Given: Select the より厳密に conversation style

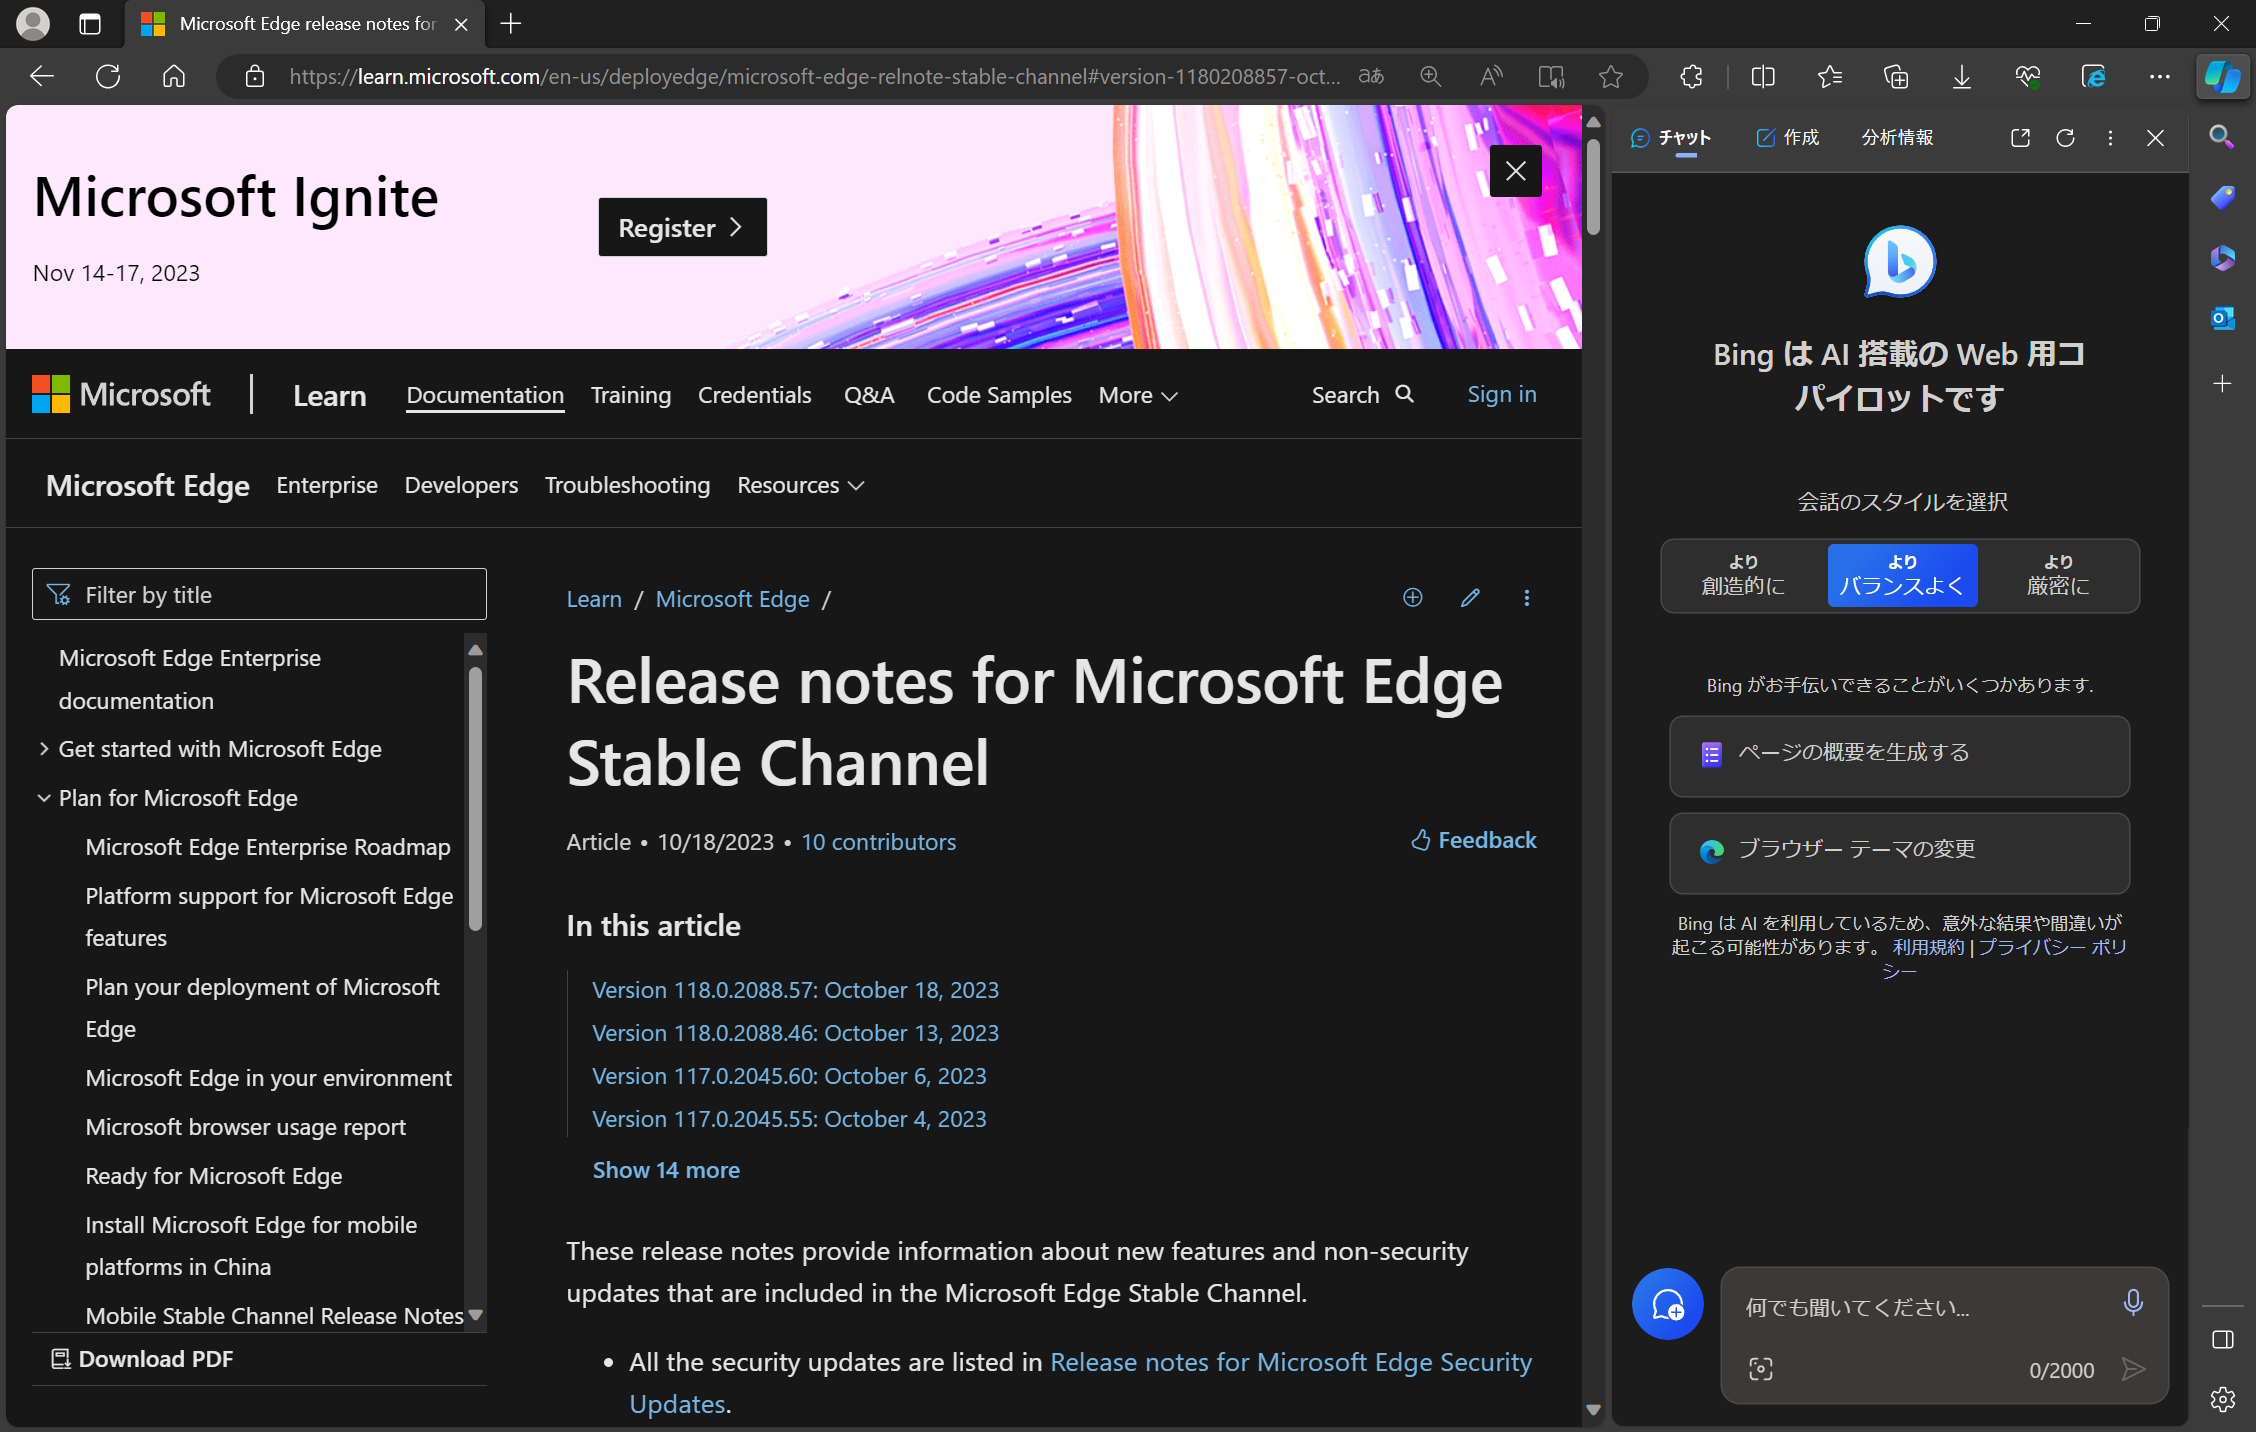Looking at the screenshot, I should (x=2059, y=575).
